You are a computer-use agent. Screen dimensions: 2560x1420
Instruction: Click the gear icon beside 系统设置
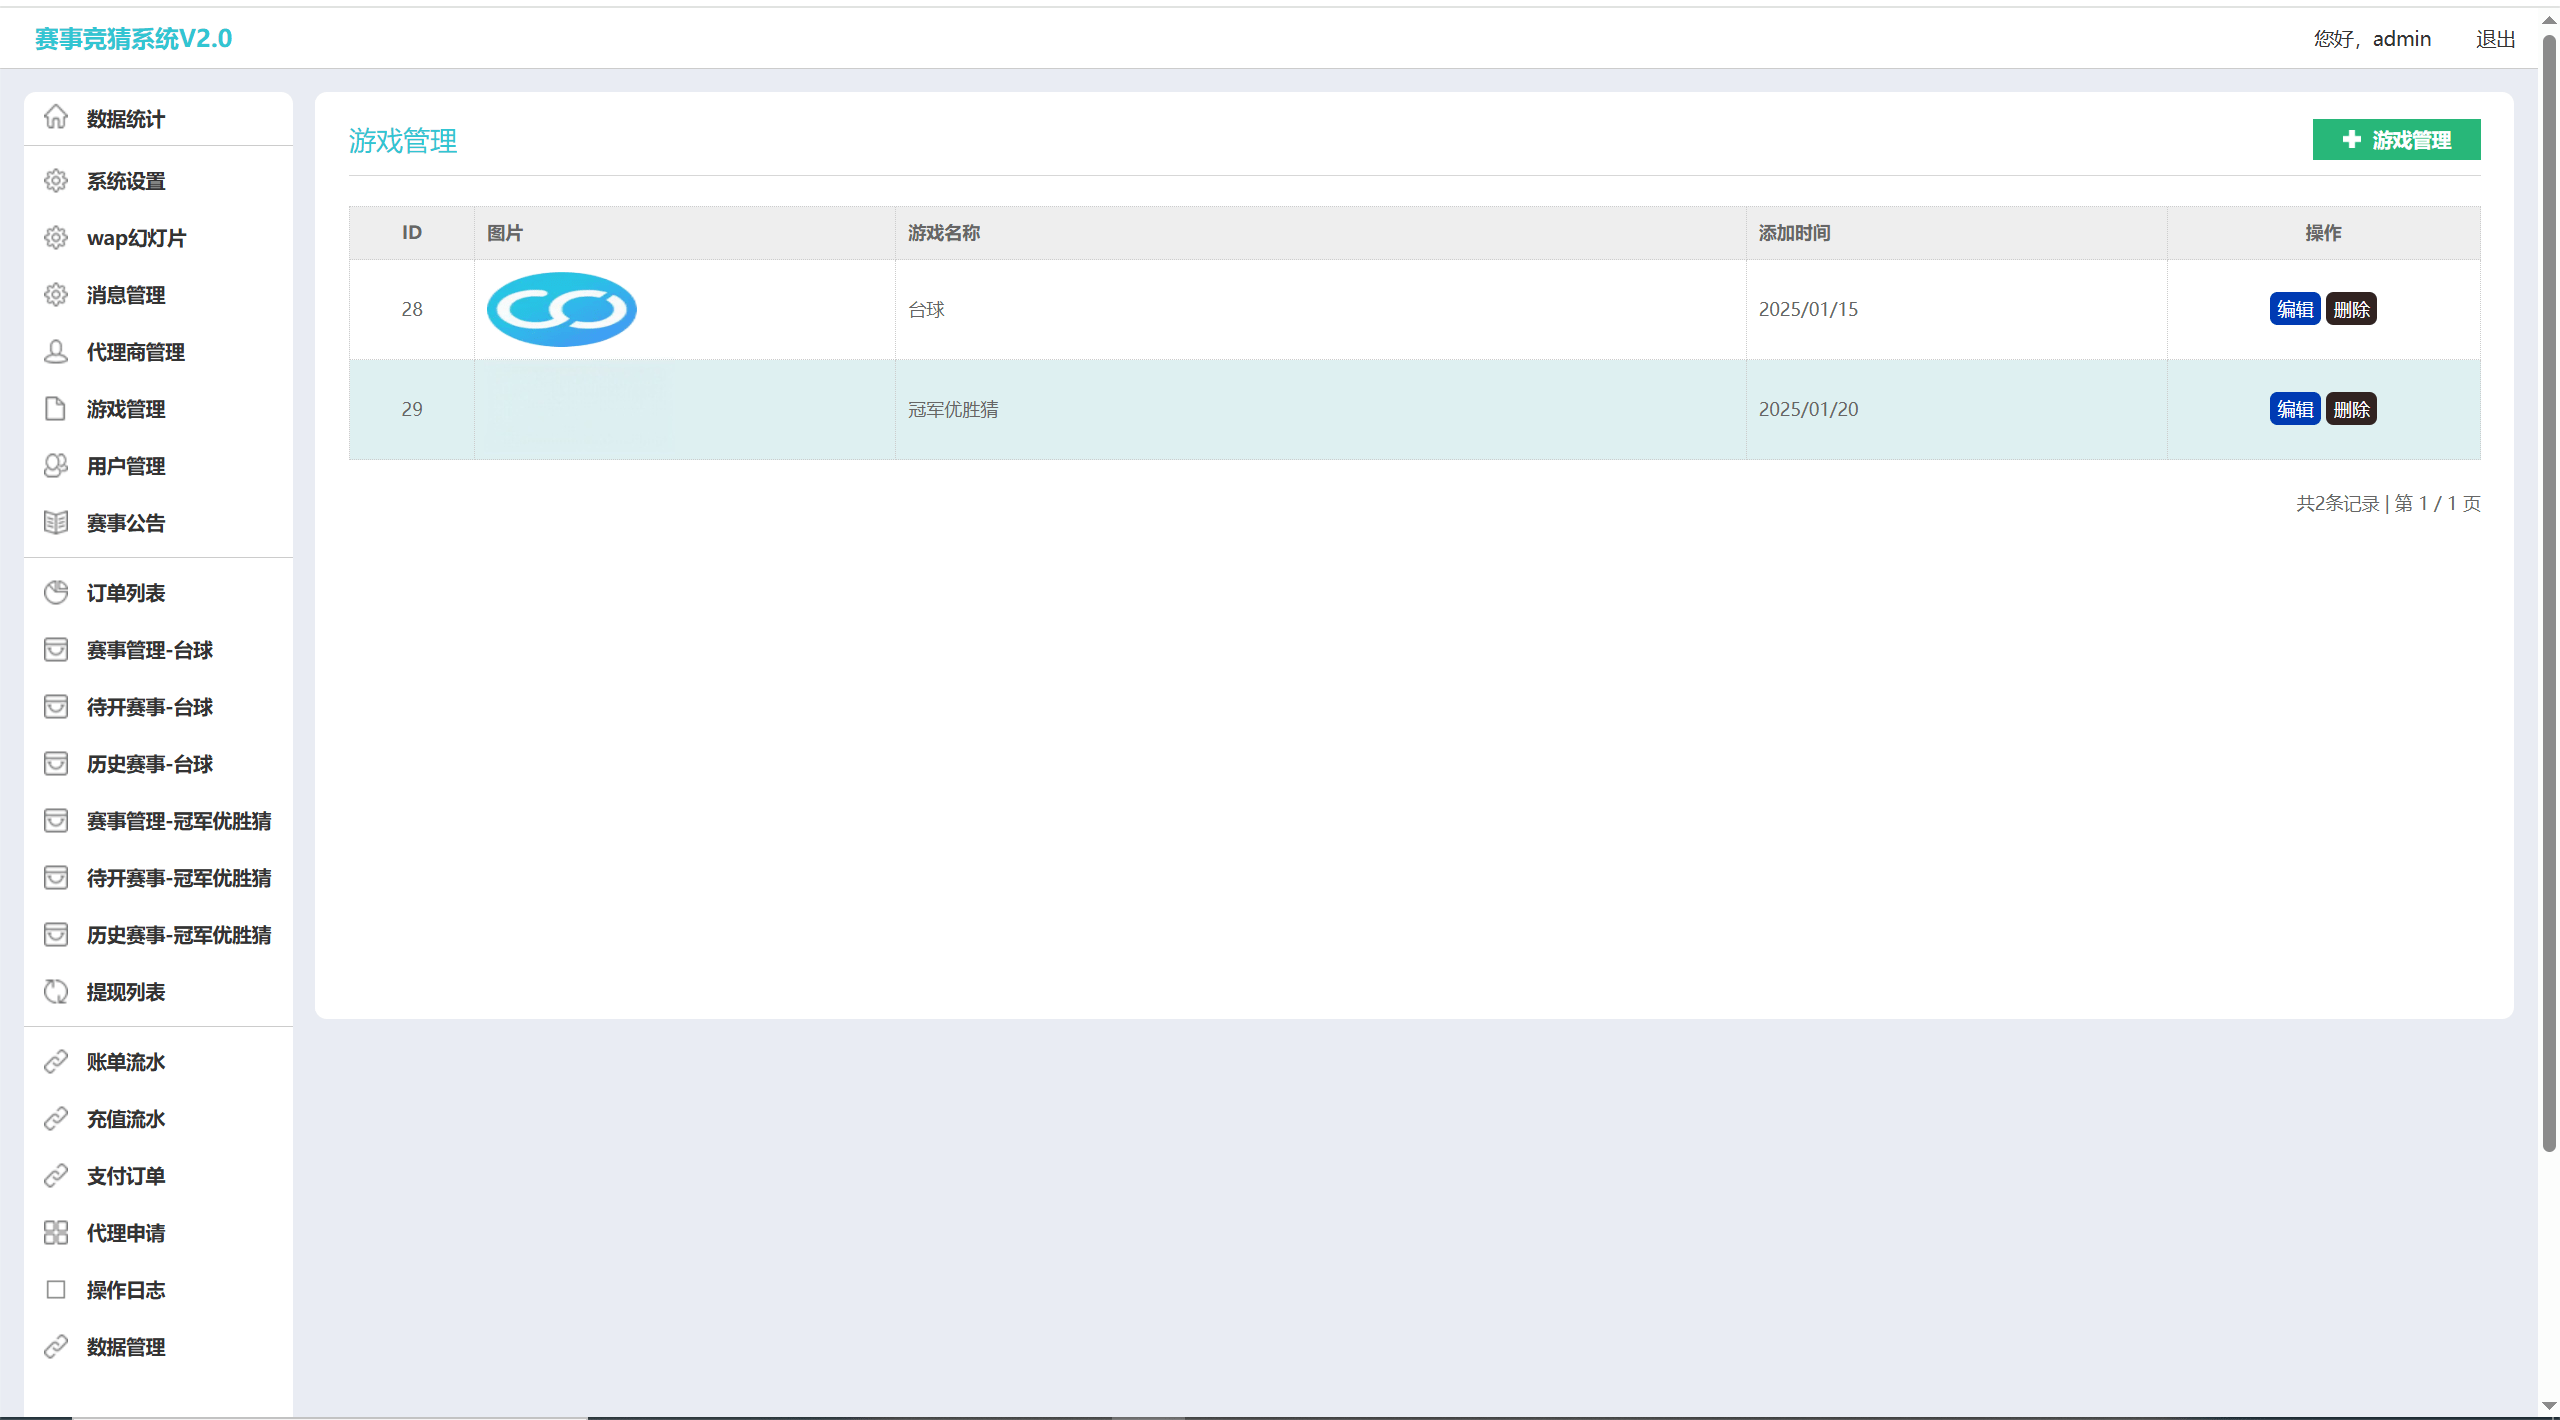[56, 181]
